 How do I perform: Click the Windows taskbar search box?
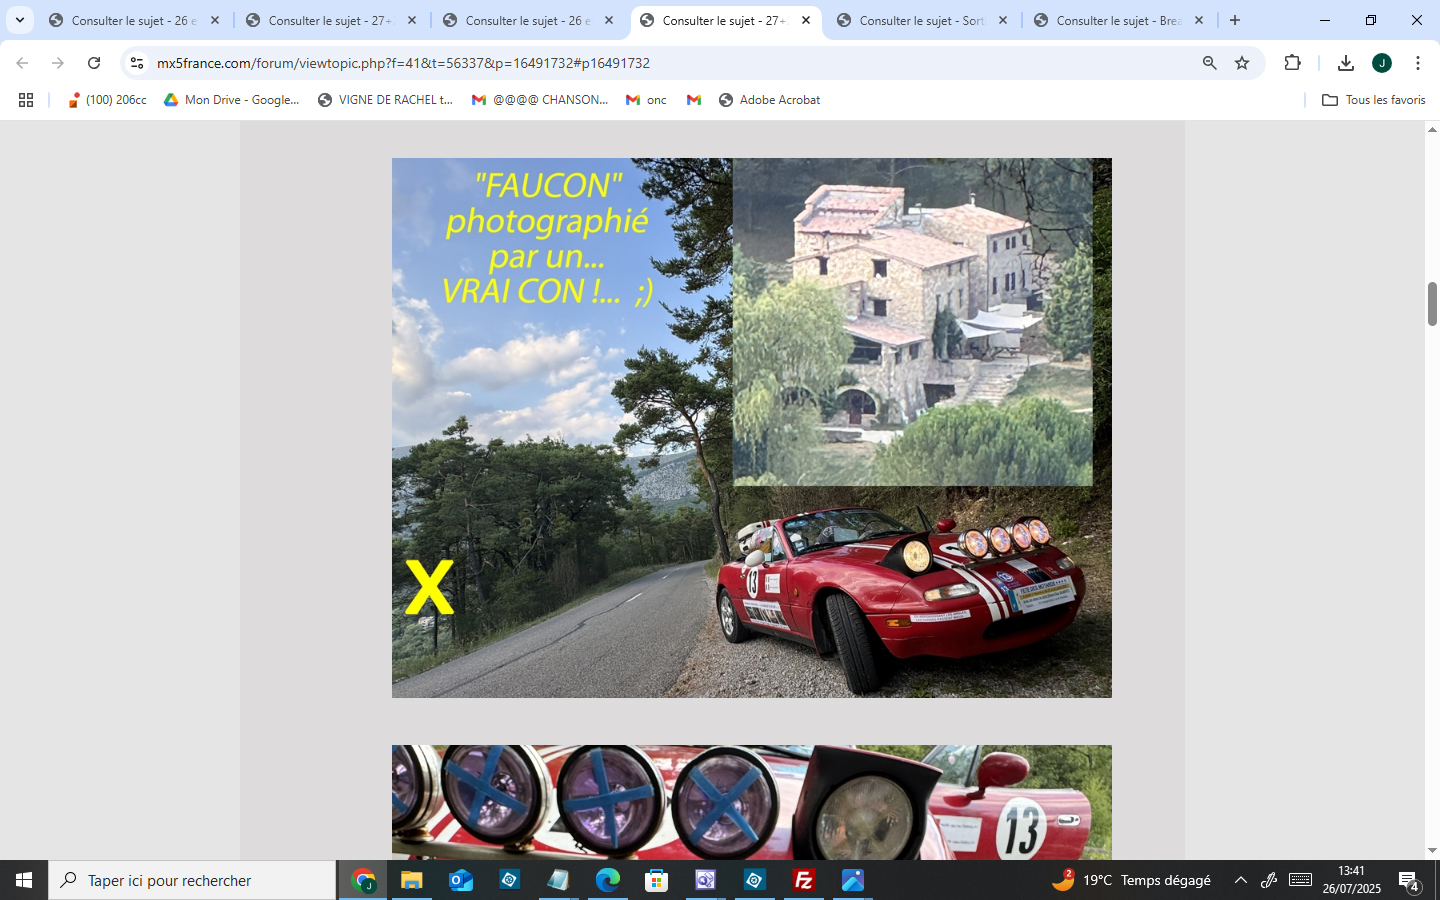[192, 880]
